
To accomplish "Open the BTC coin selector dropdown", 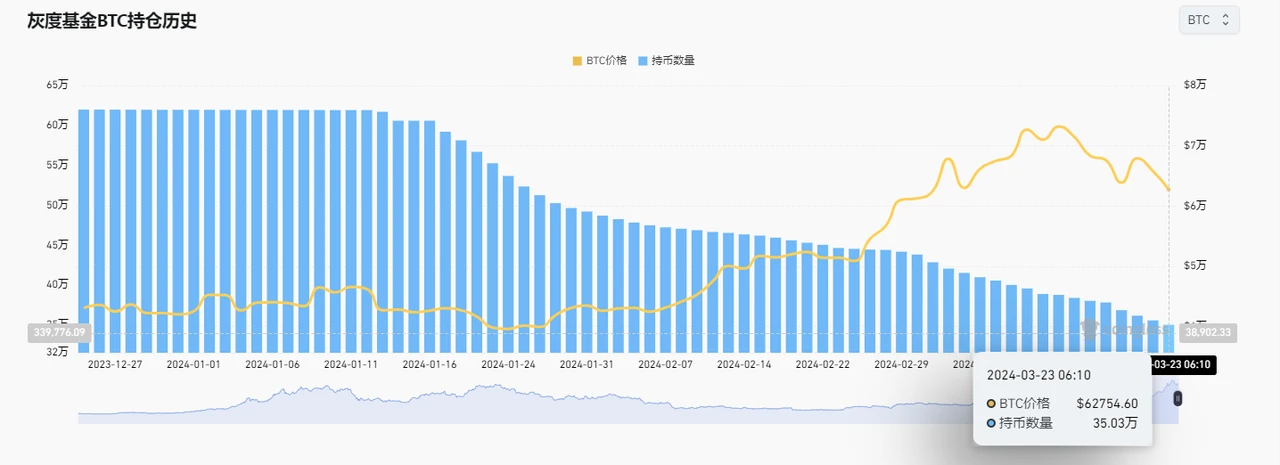I will [1208, 20].
